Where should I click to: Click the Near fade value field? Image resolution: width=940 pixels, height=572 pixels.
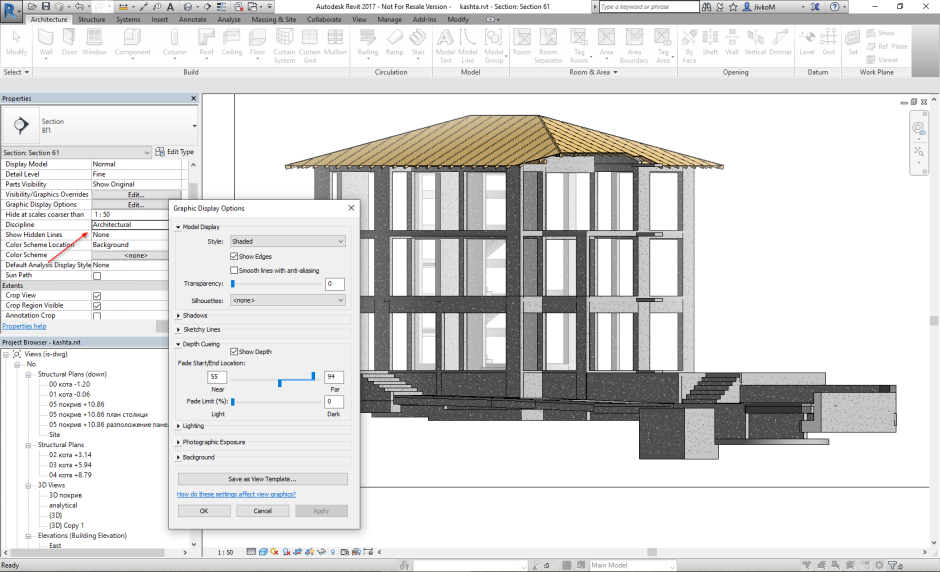[217, 377]
